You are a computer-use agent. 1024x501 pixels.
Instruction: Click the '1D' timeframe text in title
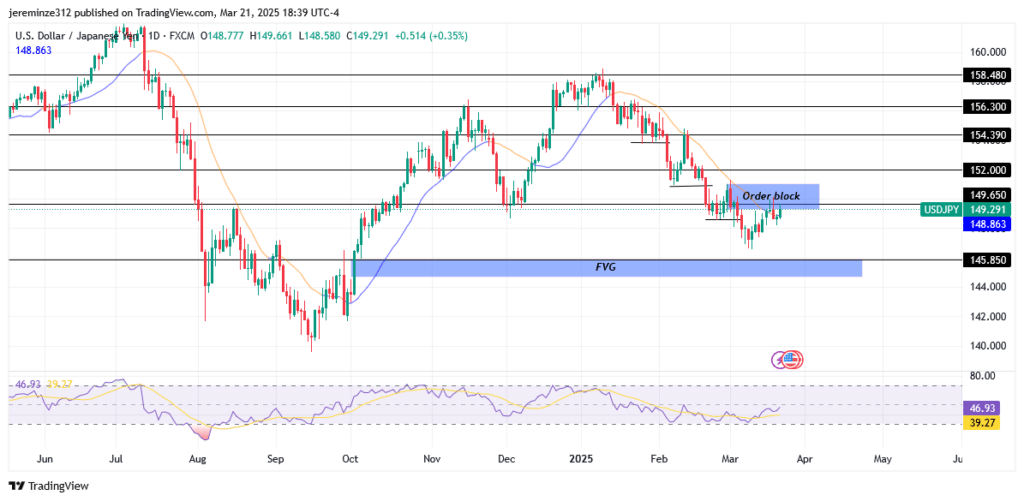point(154,37)
